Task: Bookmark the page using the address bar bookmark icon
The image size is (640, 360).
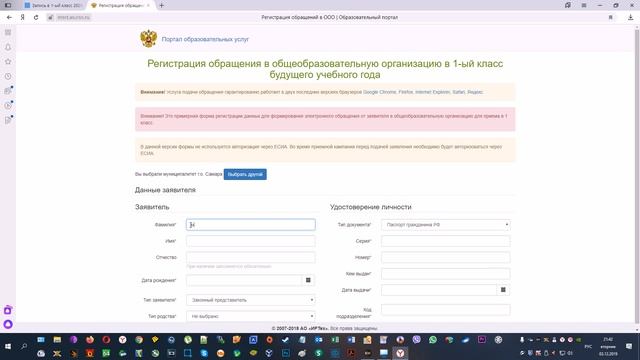Action: pyautogui.click(x=611, y=17)
